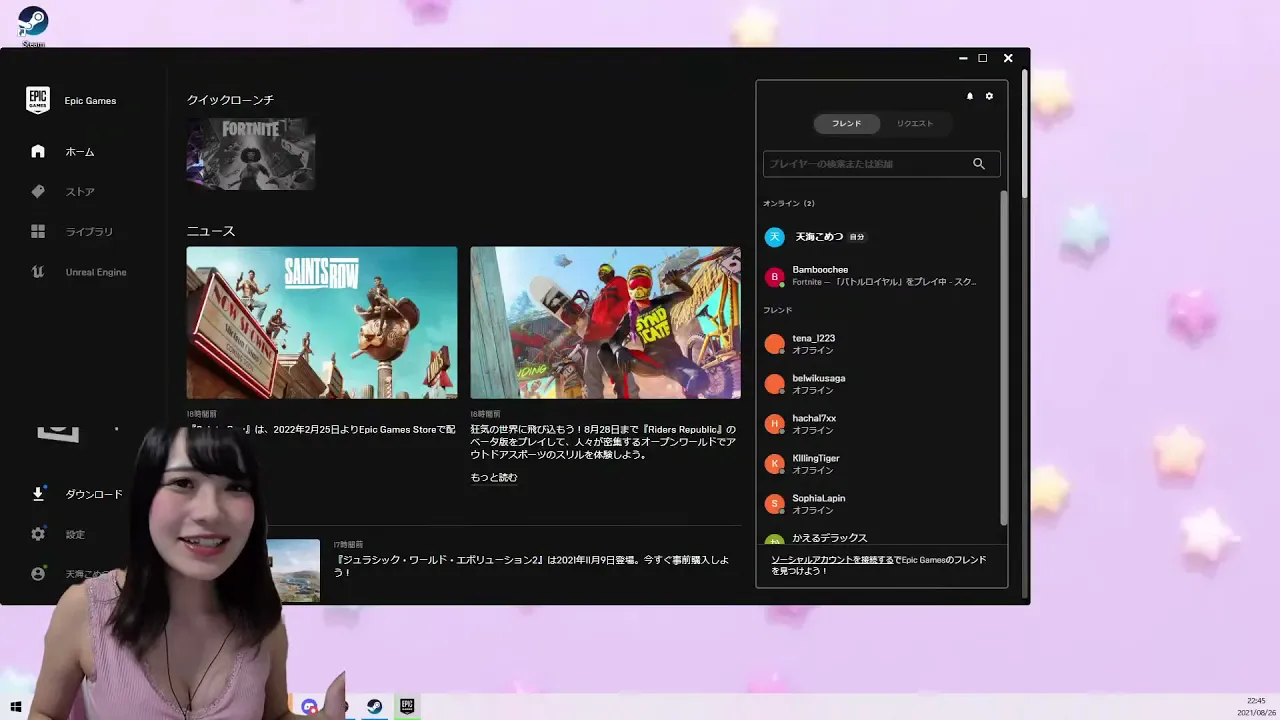Click the friends list scrollbar
Image resolution: width=1280 pixels, height=720 pixels.
coord(1004,358)
